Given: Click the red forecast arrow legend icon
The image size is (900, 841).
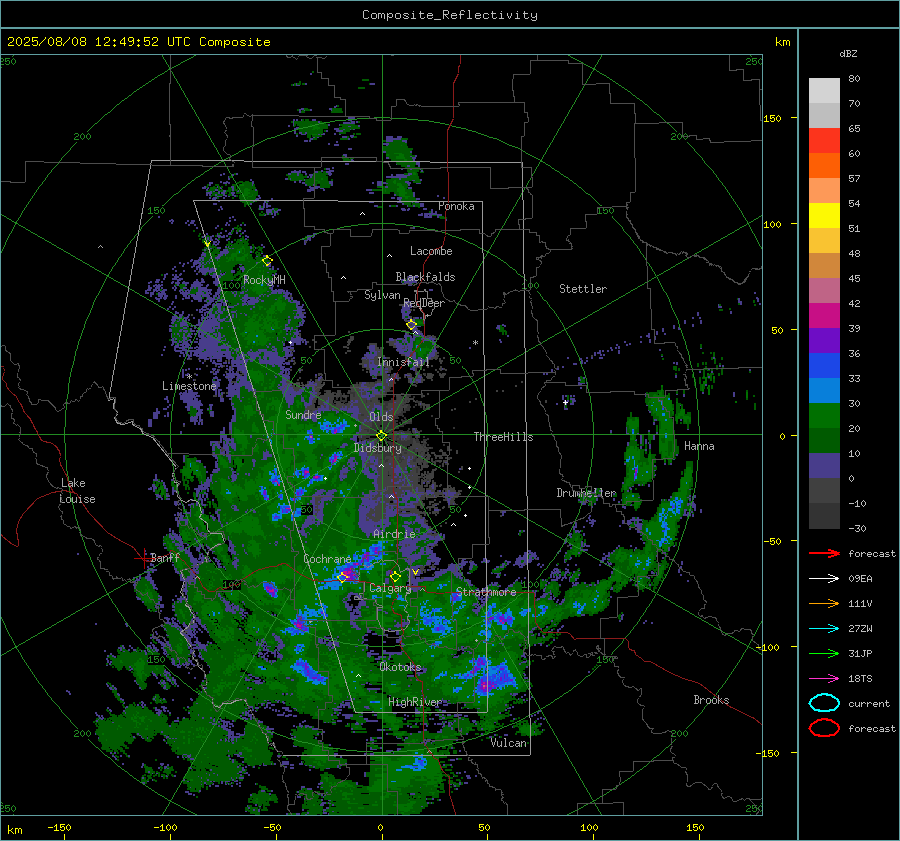Looking at the screenshot, I should pyautogui.click(x=824, y=553).
